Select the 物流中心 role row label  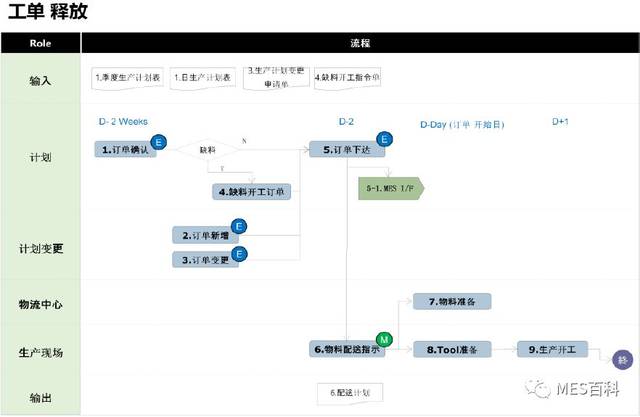[41, 304]
